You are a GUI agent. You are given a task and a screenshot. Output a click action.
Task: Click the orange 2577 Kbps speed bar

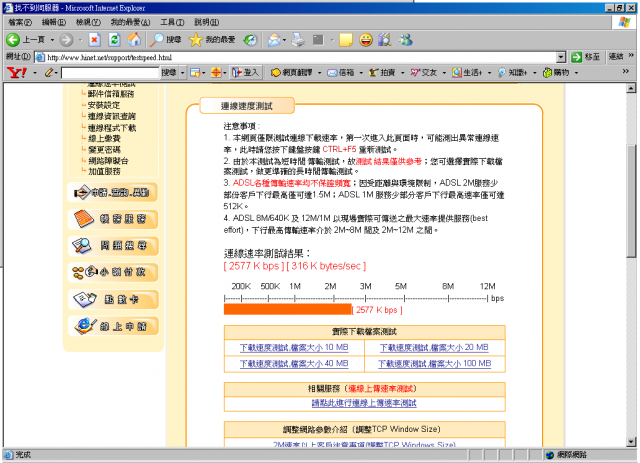(x=288, y=310)
